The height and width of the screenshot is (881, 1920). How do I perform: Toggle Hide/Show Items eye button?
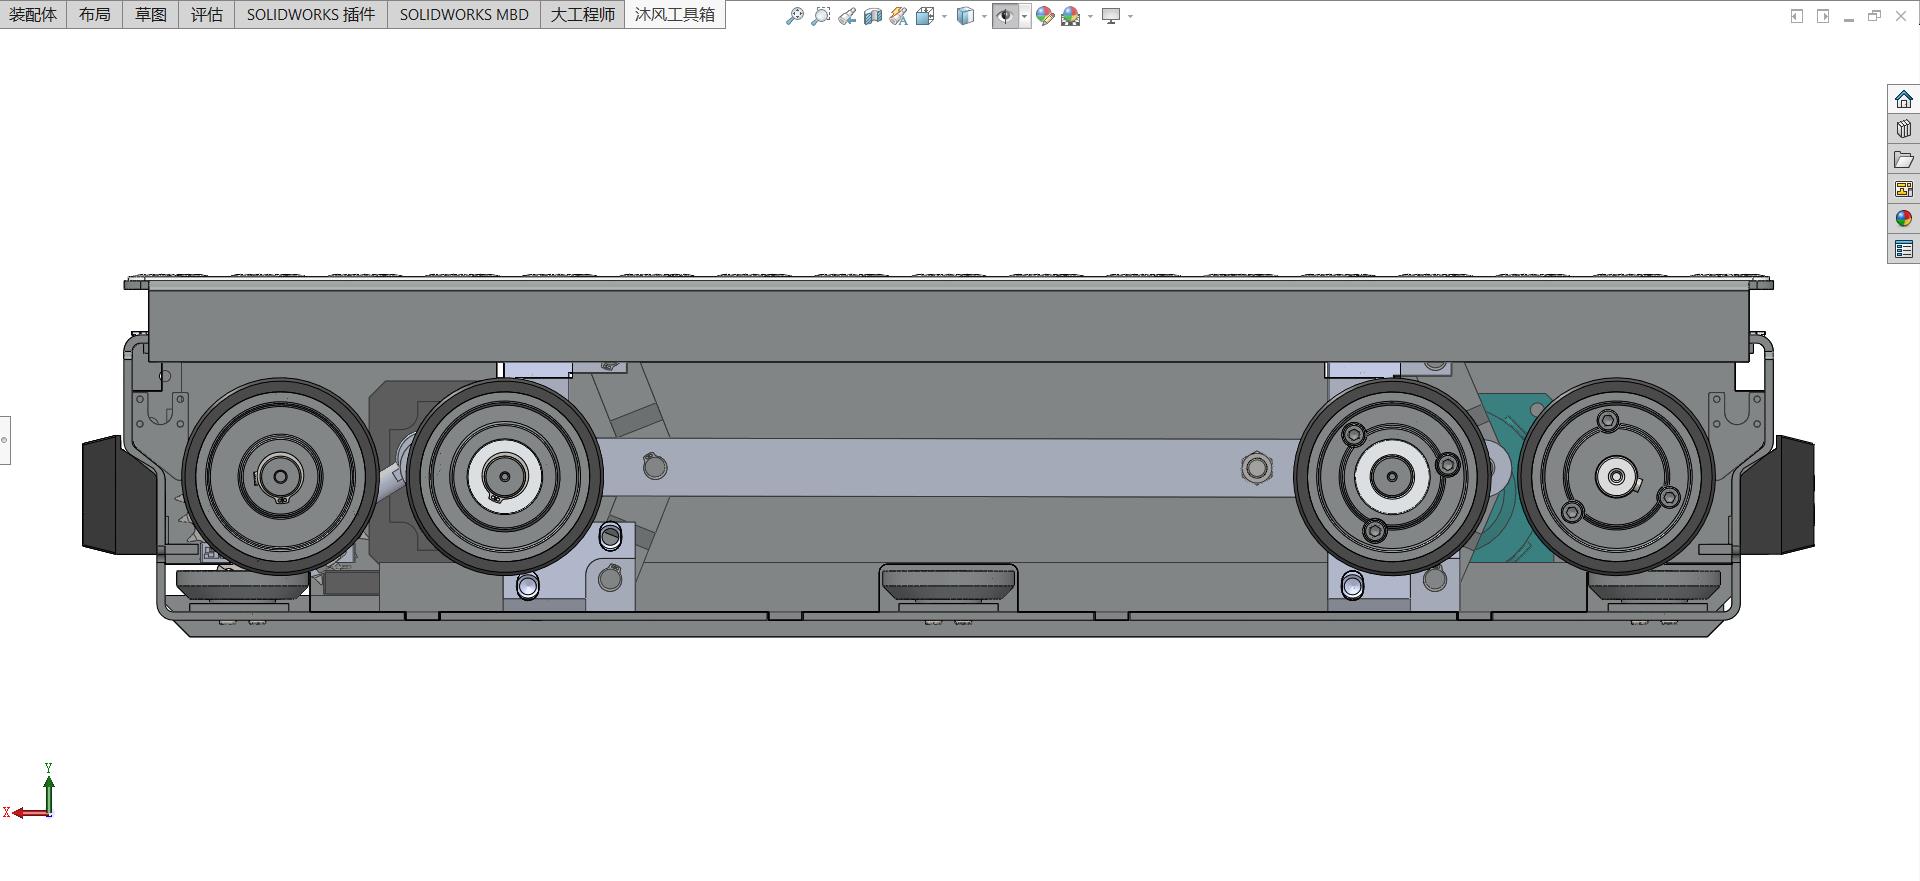pyautogui.click(x=1005, y=16)
